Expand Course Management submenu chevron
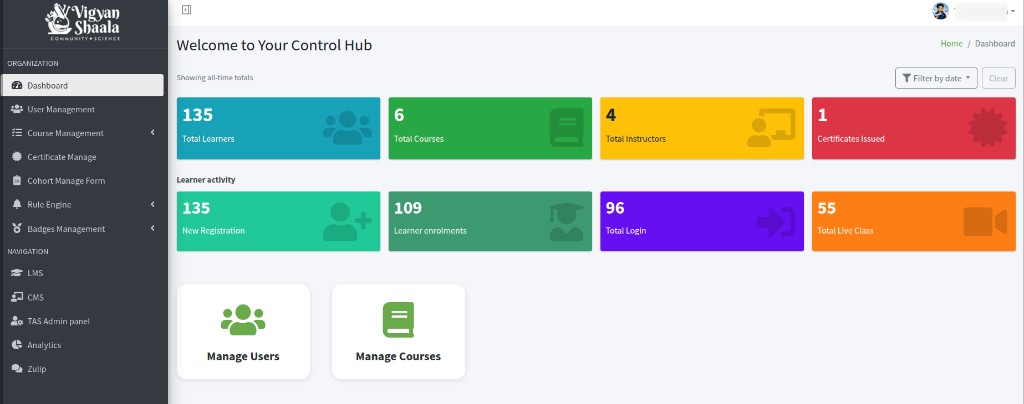 click(x=152, y=133)
